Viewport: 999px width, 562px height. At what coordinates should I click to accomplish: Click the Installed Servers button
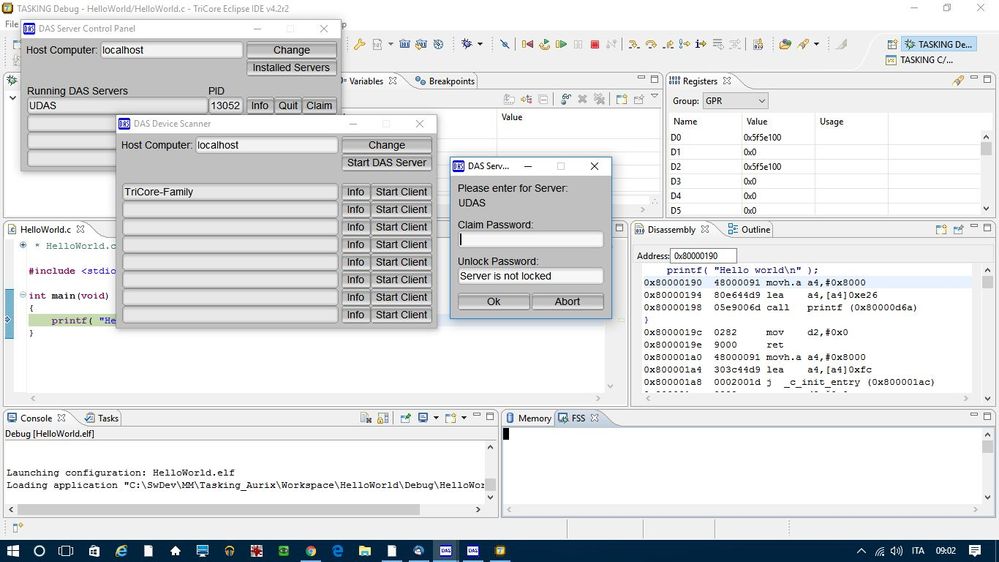(x=291, y=68)
